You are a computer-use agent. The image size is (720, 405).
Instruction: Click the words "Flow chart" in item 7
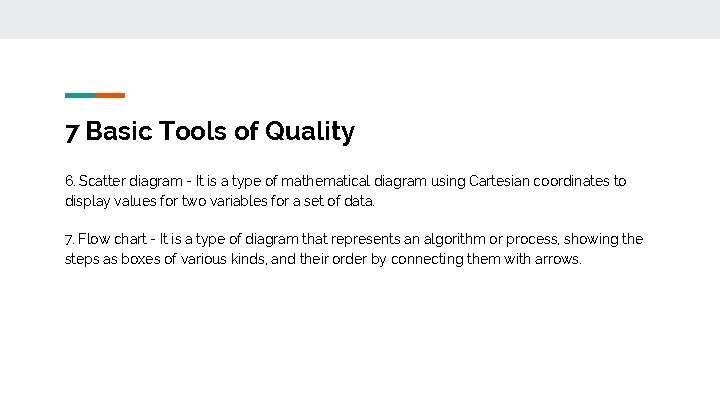pyautogui.click(x=112, y=239)
